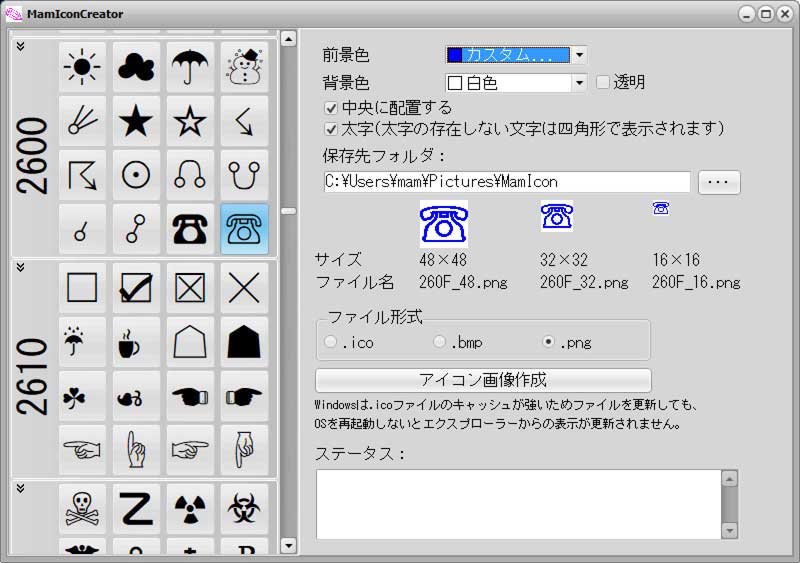This screenshot has width=800, height=563.
Task: Pick the empty ballot box symbol
Action: [82, 288]
